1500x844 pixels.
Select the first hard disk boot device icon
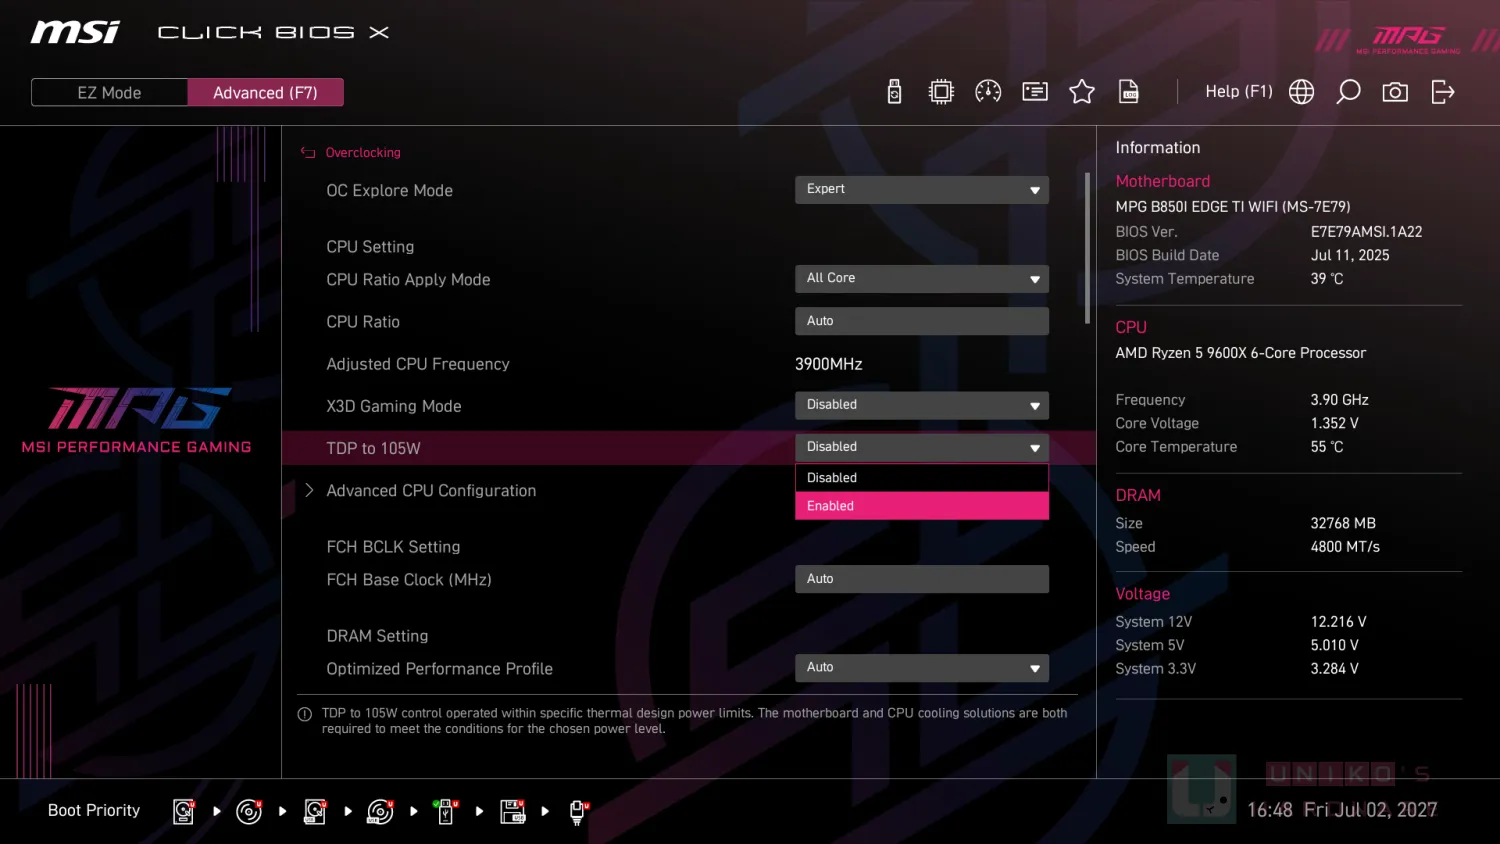184,811
